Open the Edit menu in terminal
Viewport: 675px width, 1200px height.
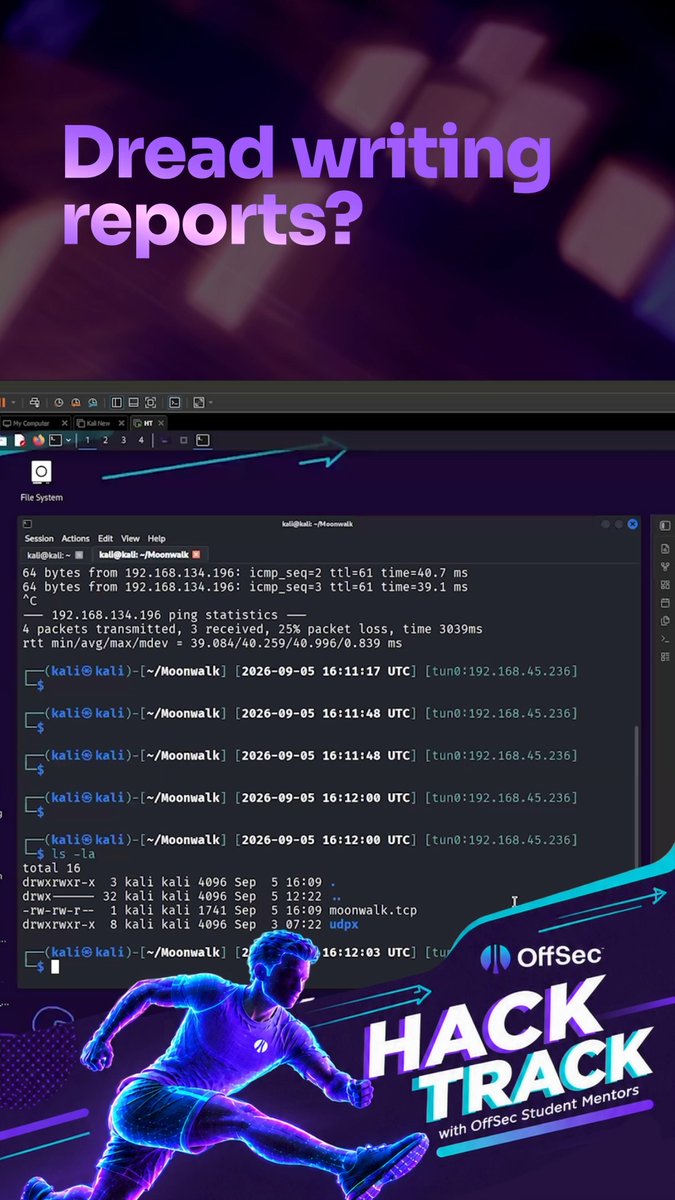(105, 538)
